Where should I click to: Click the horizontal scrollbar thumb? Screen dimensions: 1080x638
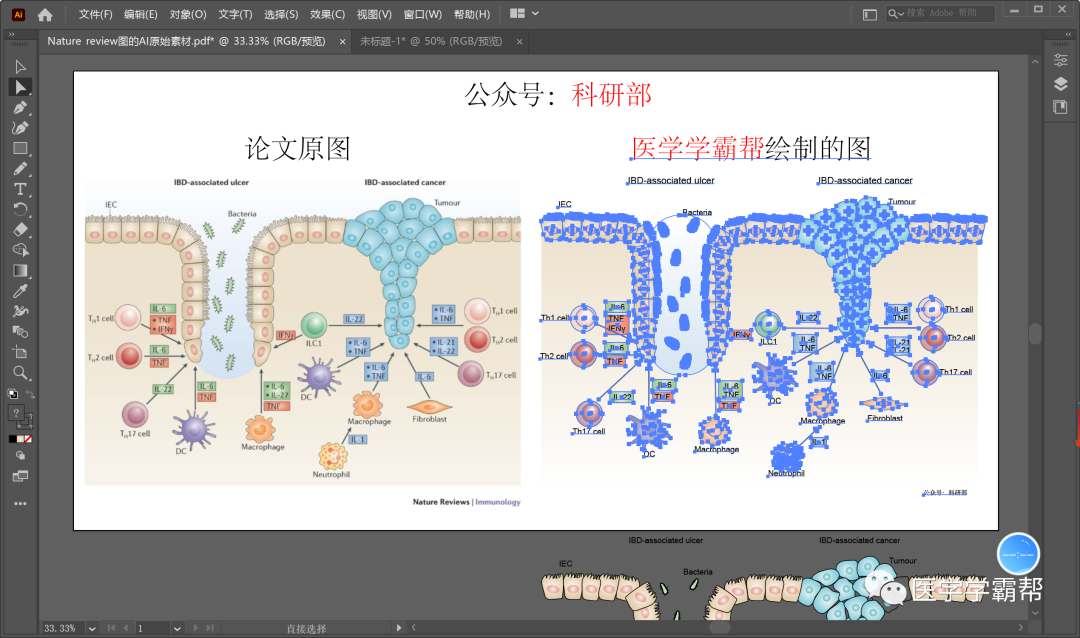coord(719,628)
